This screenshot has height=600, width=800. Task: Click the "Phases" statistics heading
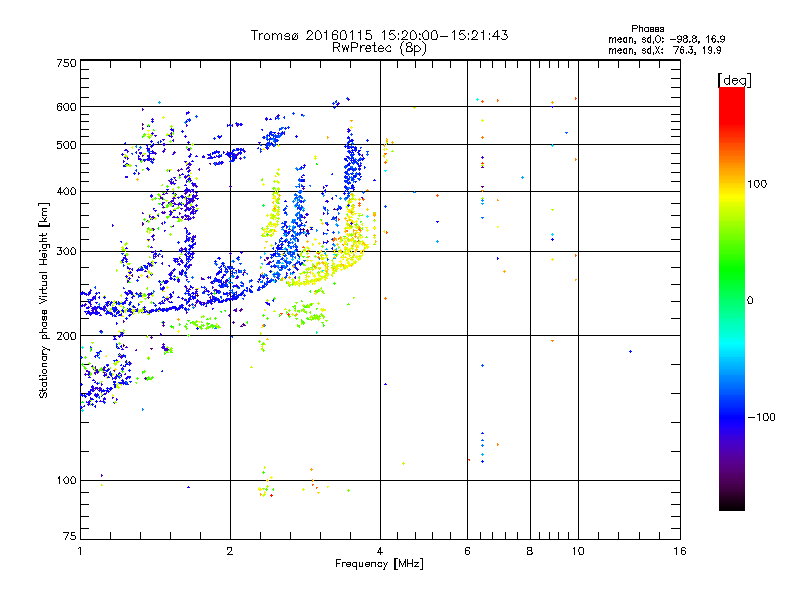pyautogui.click(x=647, y=29)
